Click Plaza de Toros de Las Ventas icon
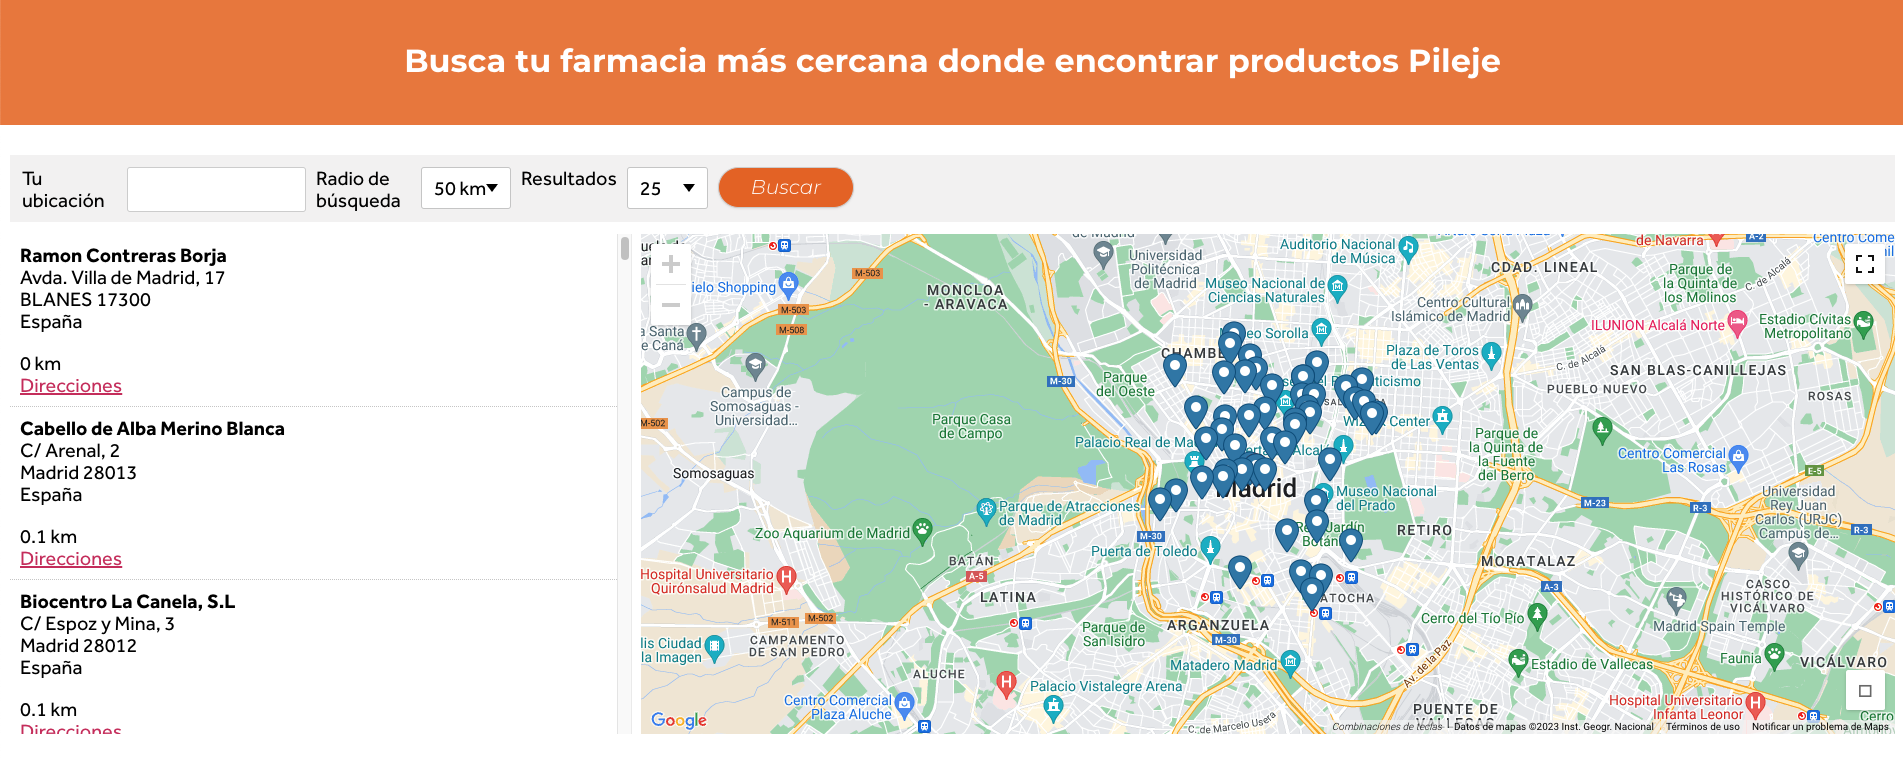 (1491, 353)
